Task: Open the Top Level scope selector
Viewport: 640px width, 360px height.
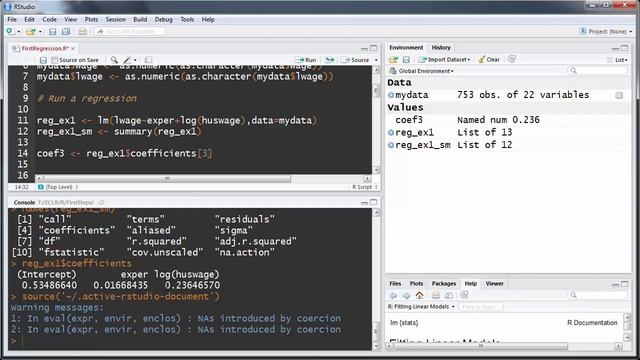Action: (x=58, y=187)
